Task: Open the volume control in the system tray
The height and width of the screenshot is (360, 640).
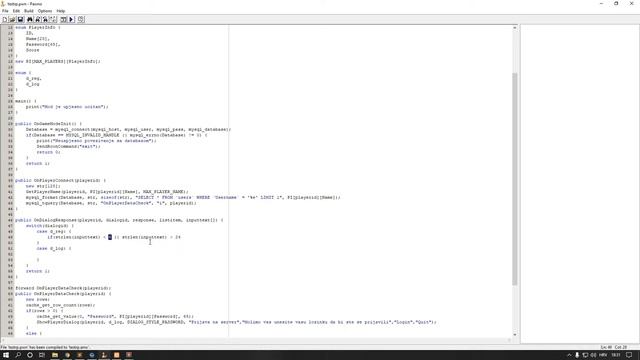Action: [x=593, y=355]
